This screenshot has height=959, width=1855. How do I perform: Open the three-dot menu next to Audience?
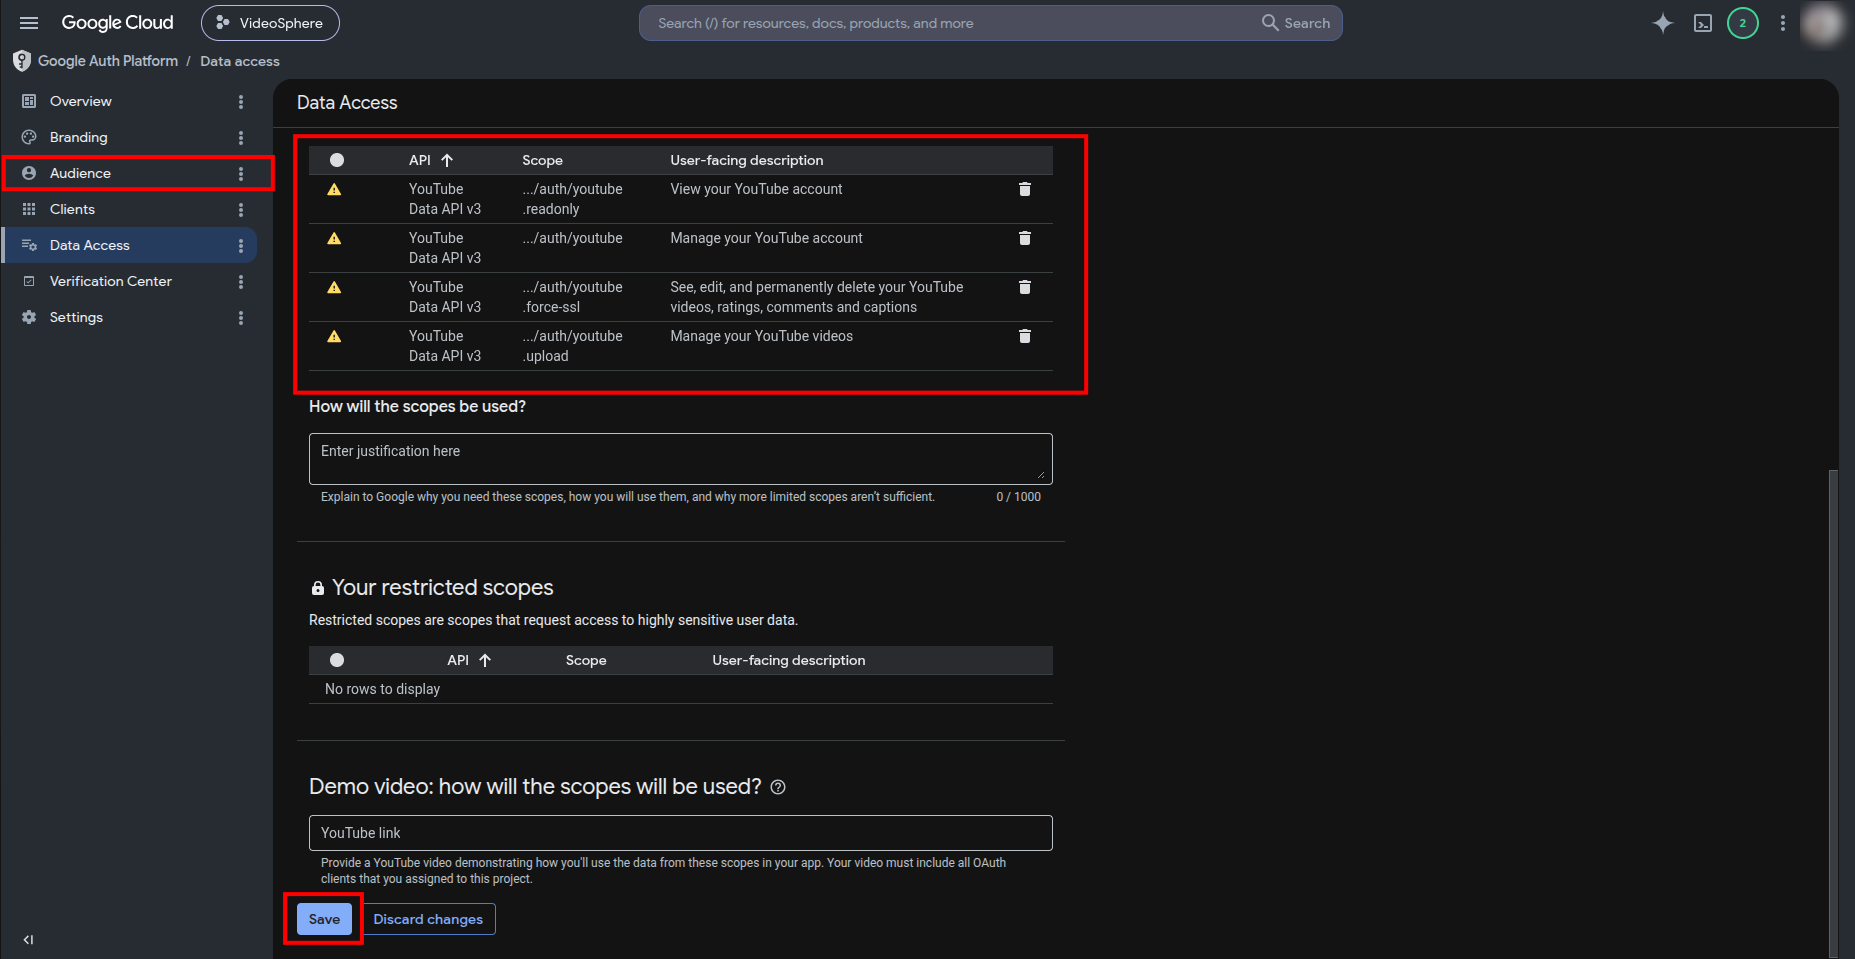[x=241, y=173]
